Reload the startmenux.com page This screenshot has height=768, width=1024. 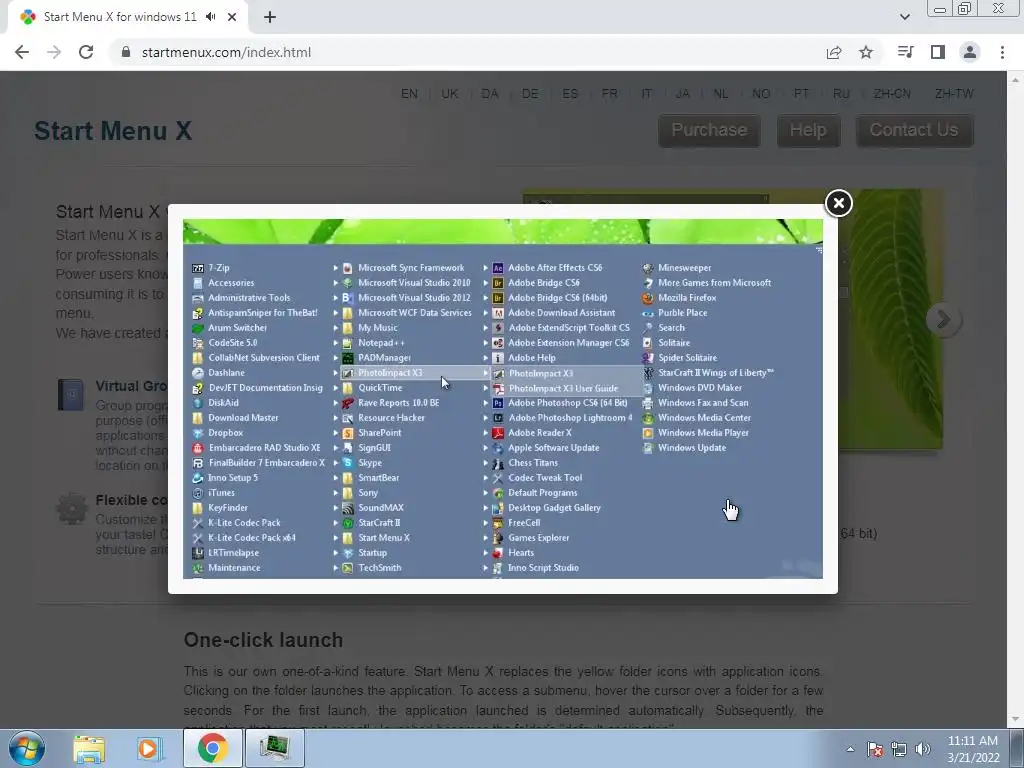pyautogui.click(x=86, y=52)
